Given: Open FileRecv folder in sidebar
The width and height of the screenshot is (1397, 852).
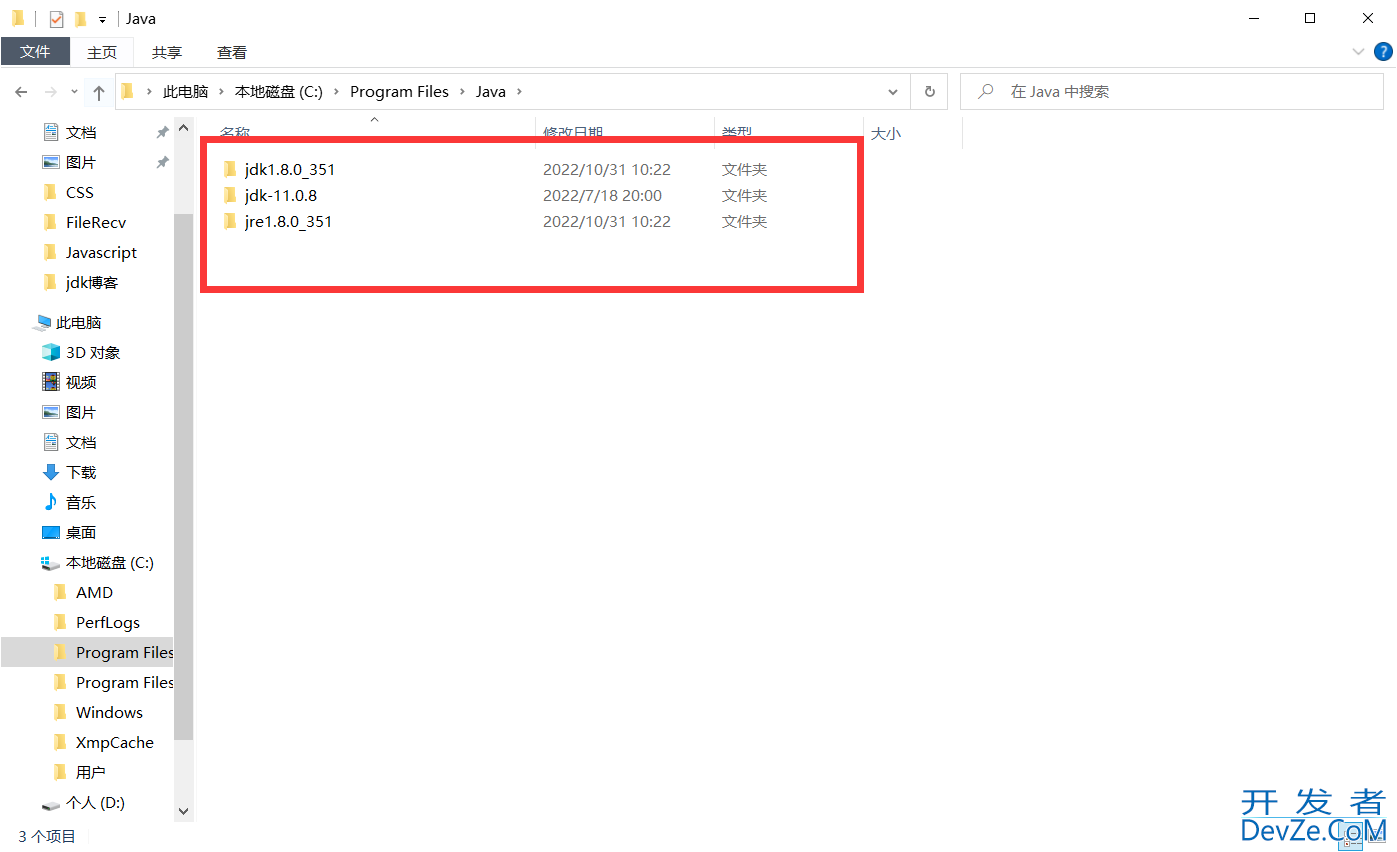Looking at the screenshot, I should (x=96, y=222).
